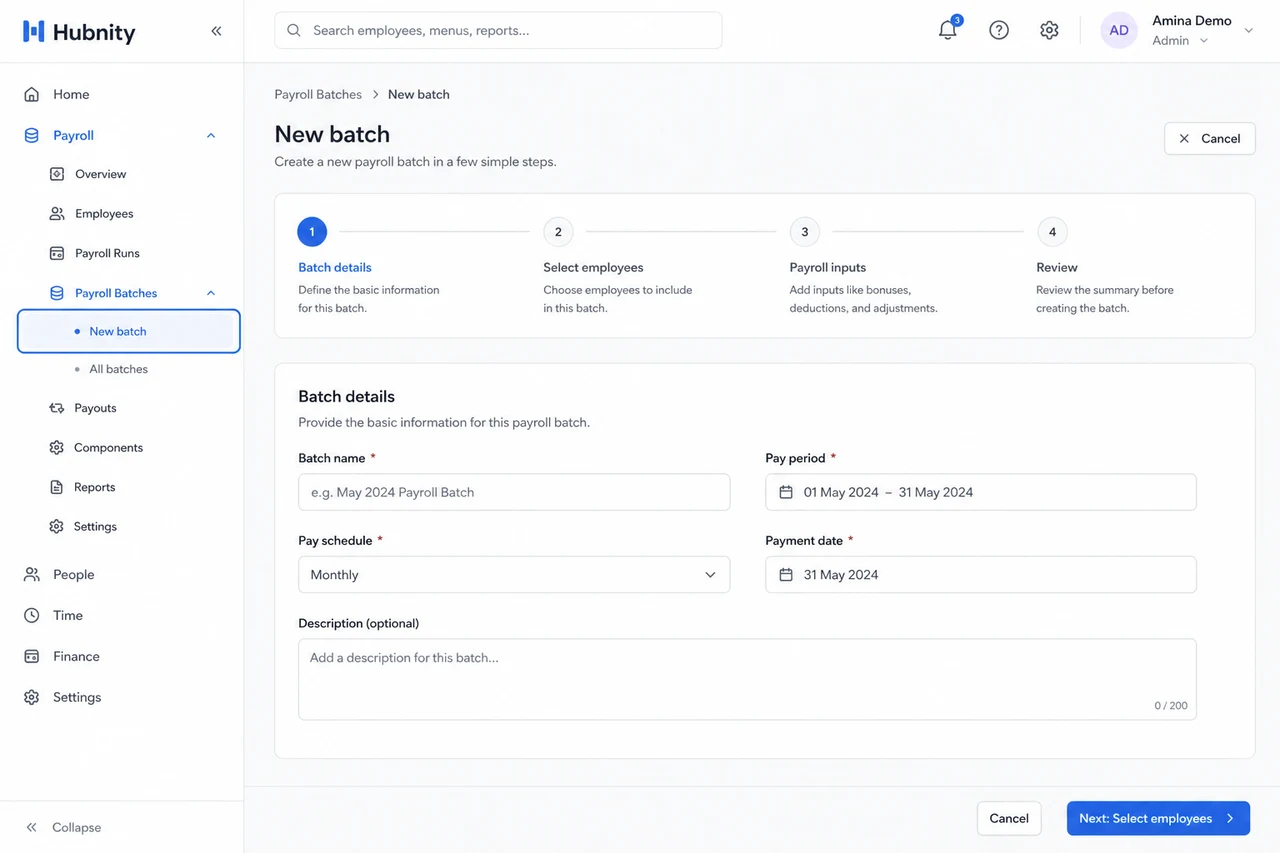Collapse sidebar using double-chevron icon at top
The height and width of the screenshot is (853, 1280).
pos(216,31)
